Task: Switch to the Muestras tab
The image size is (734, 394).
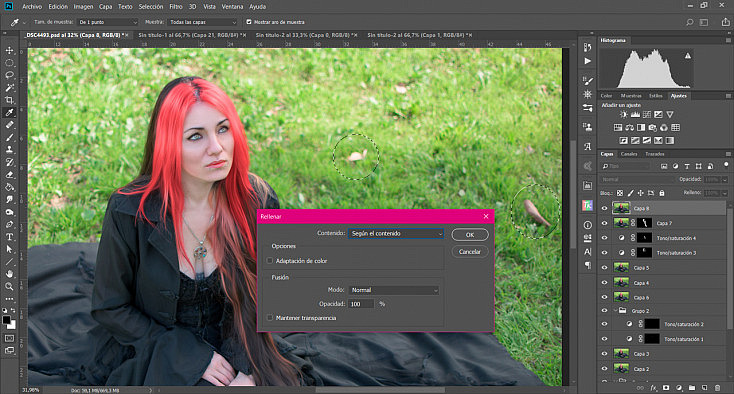Action: coord(631,96)
